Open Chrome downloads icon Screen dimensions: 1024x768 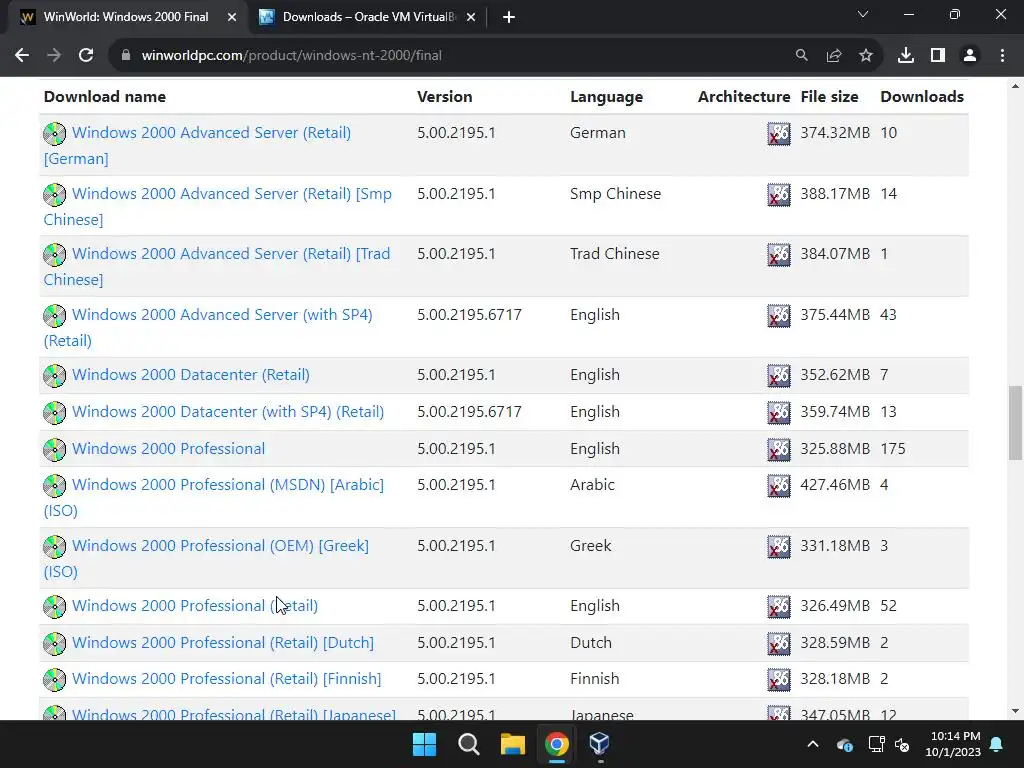906,56
